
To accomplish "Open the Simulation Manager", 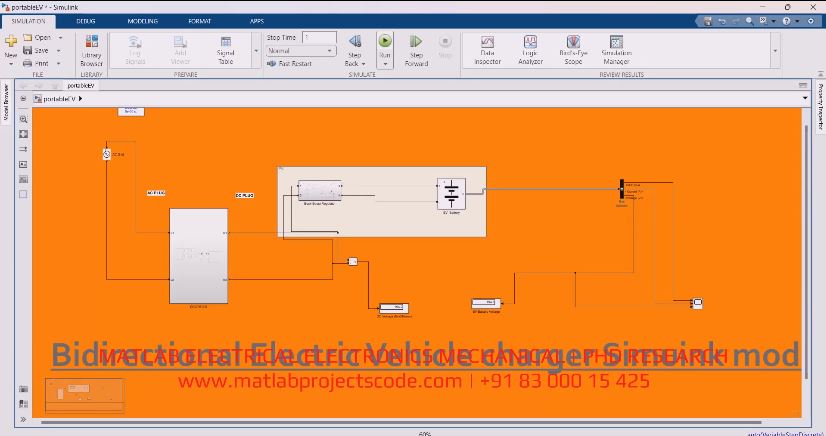I will coord(616,51).
